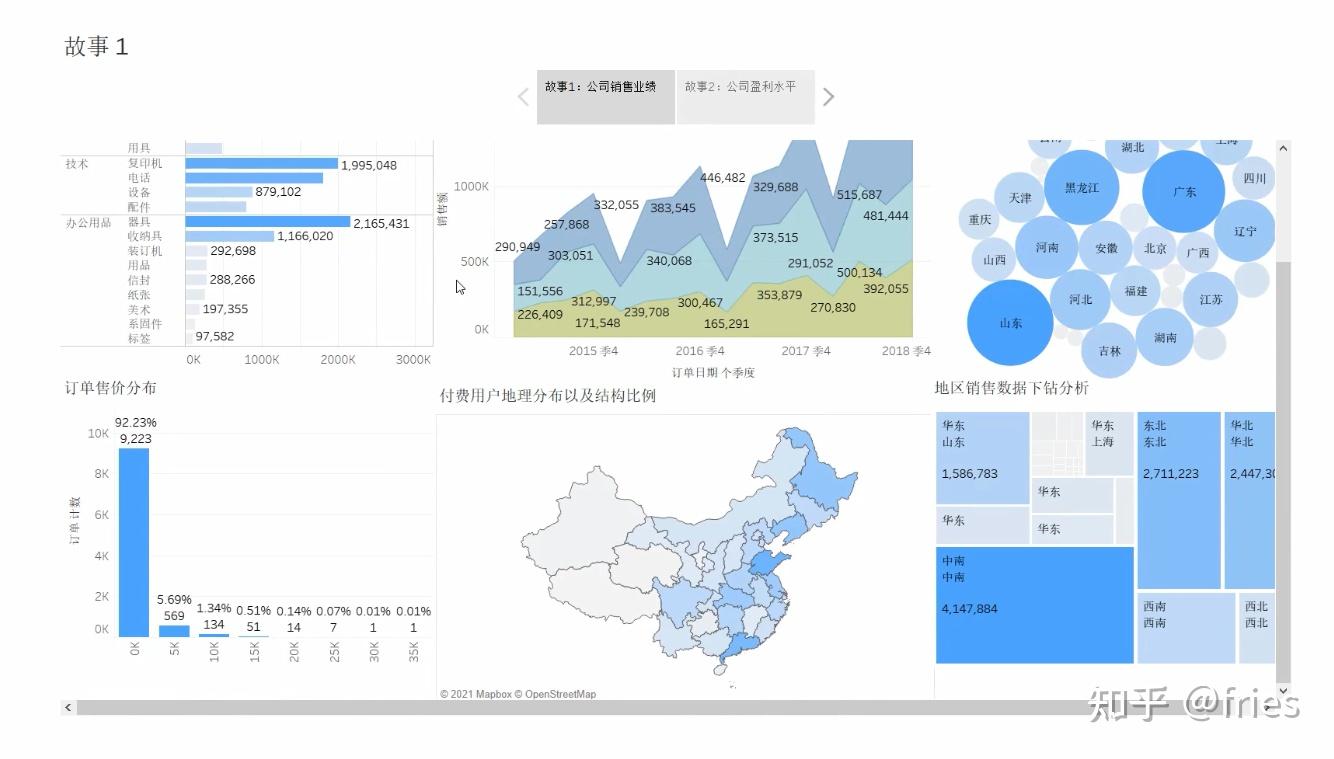The image size is (1334, 759).
Task: Click the 2018 季4 axis label
Action: [906, 351]
